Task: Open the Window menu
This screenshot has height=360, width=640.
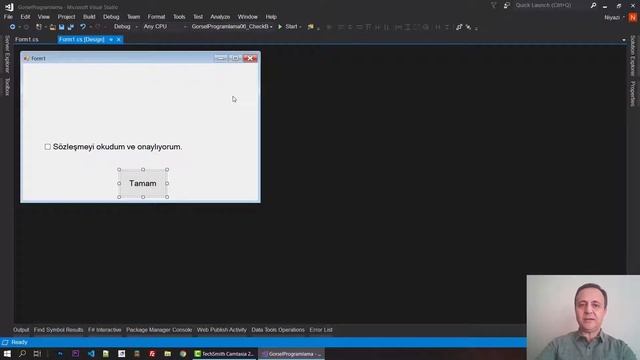Action: point(247,17)
